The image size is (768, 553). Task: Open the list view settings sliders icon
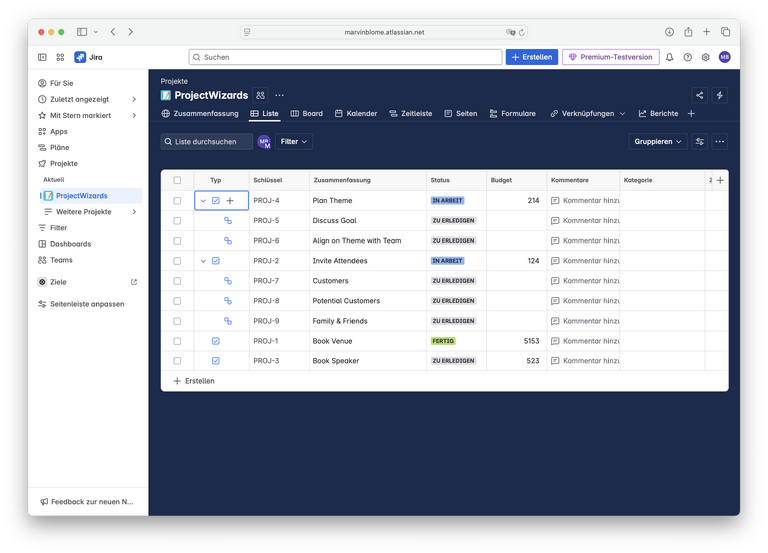(699, 142)
